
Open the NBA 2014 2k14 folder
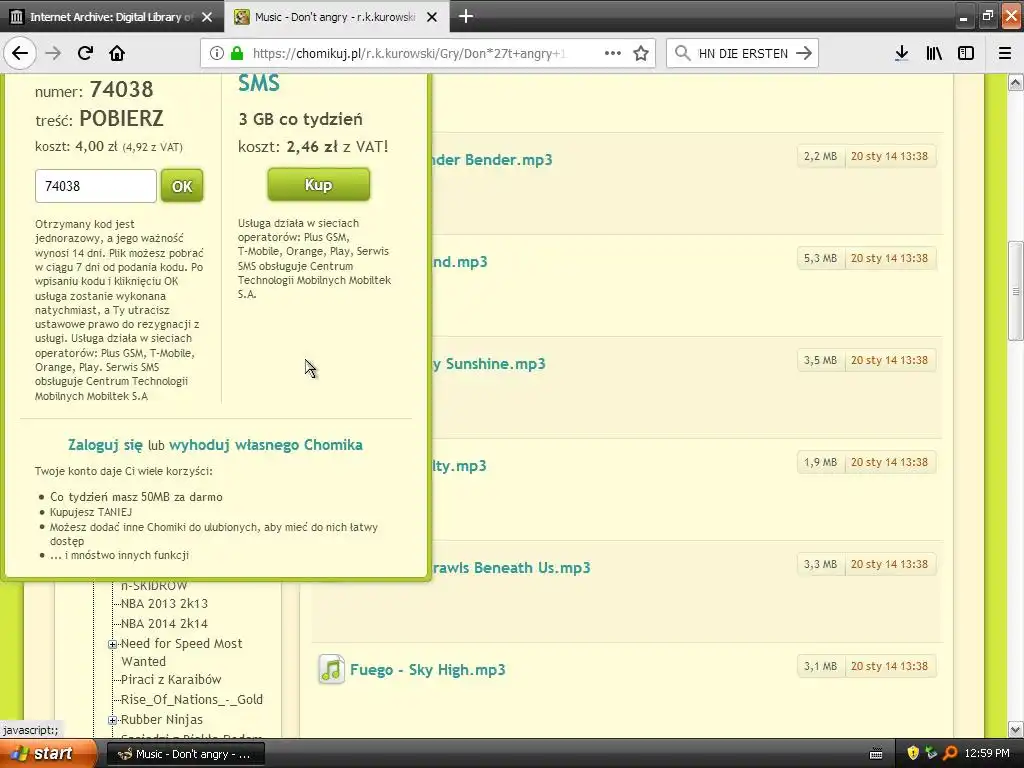pos(165,624)
